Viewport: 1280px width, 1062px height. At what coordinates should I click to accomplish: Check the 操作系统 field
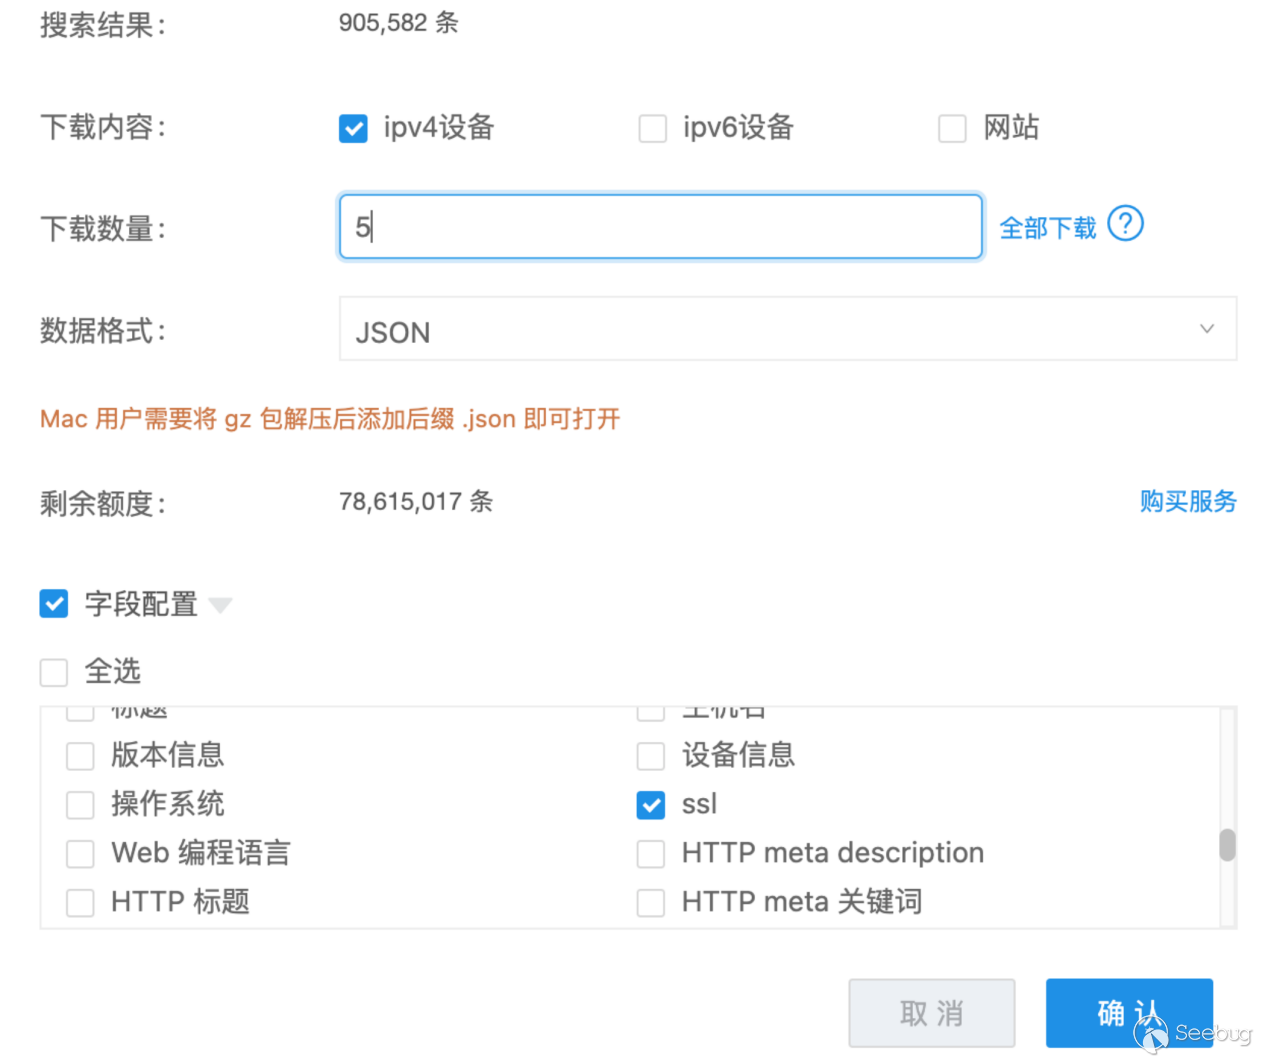(x=80, y=805)
